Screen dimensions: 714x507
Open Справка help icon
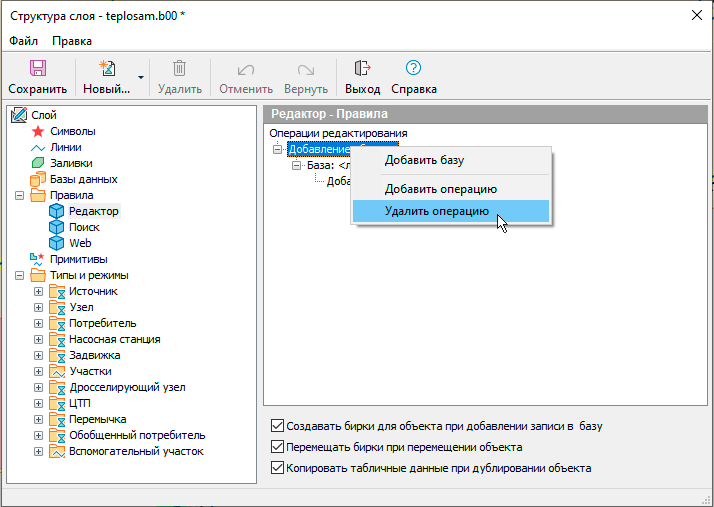coord(413,69)
